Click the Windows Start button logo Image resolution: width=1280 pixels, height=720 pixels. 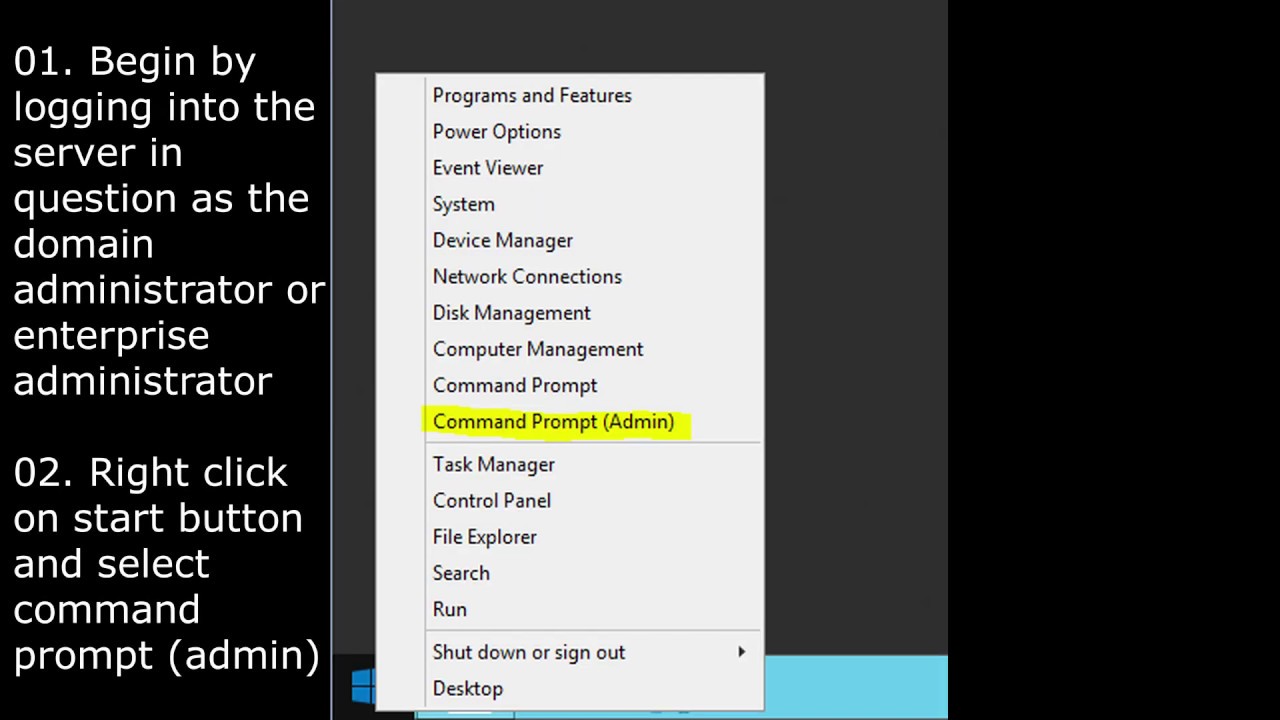364,686
